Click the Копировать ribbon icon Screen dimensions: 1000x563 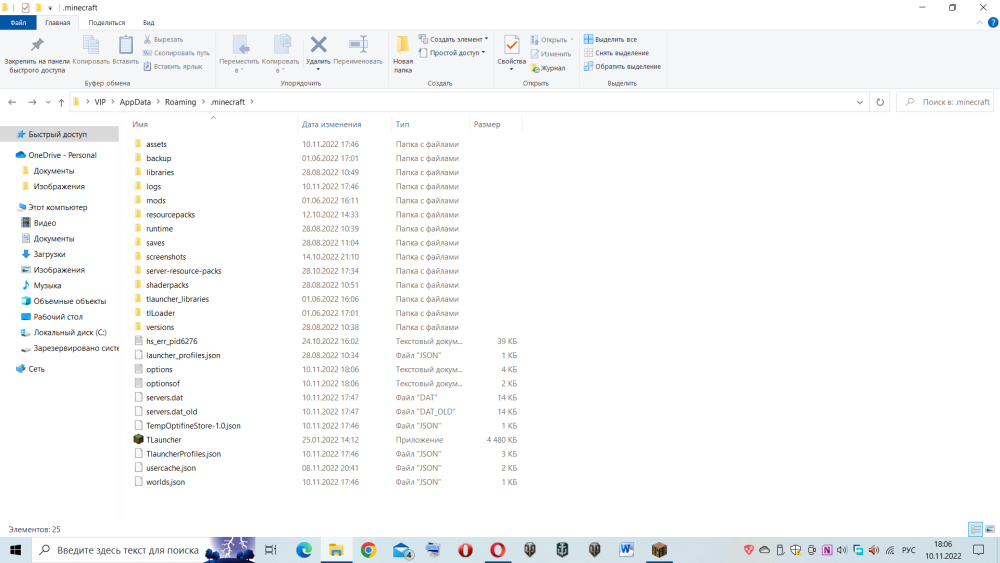(91, 50)
